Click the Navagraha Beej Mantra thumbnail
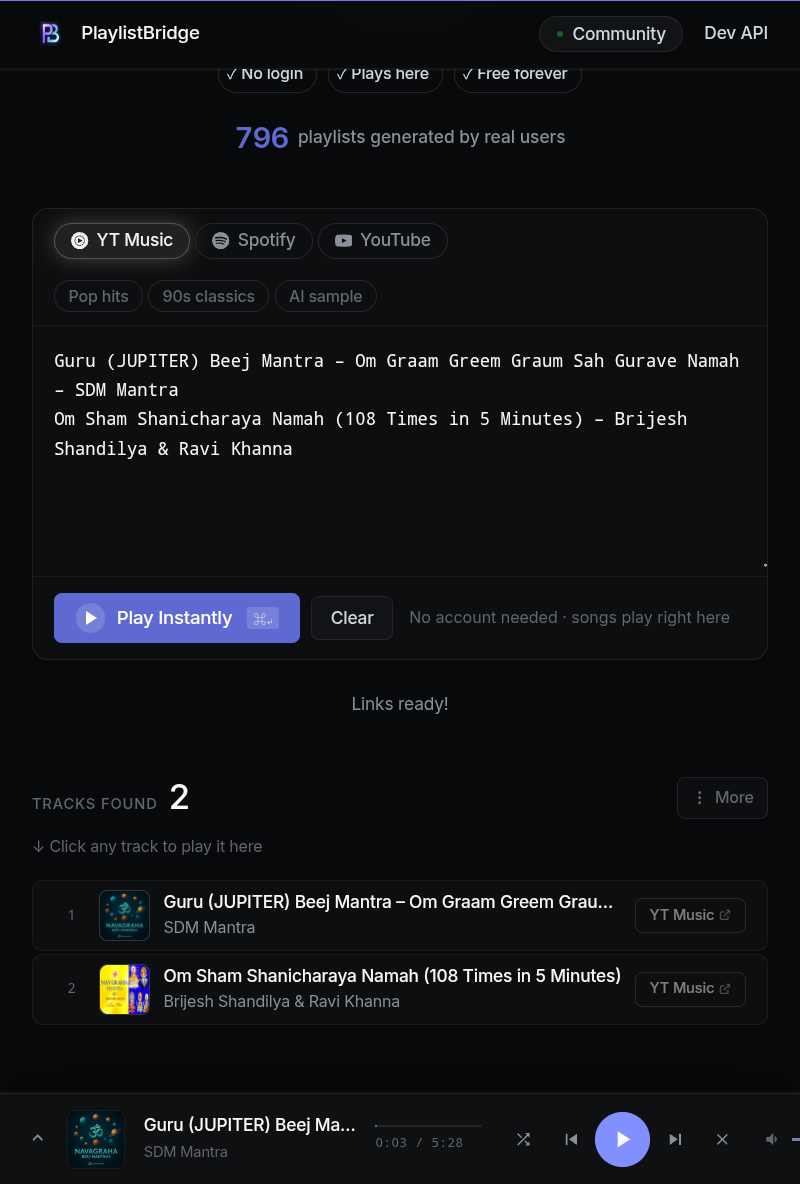Viewport: 800px width, 1184px height. coord(124,915)
